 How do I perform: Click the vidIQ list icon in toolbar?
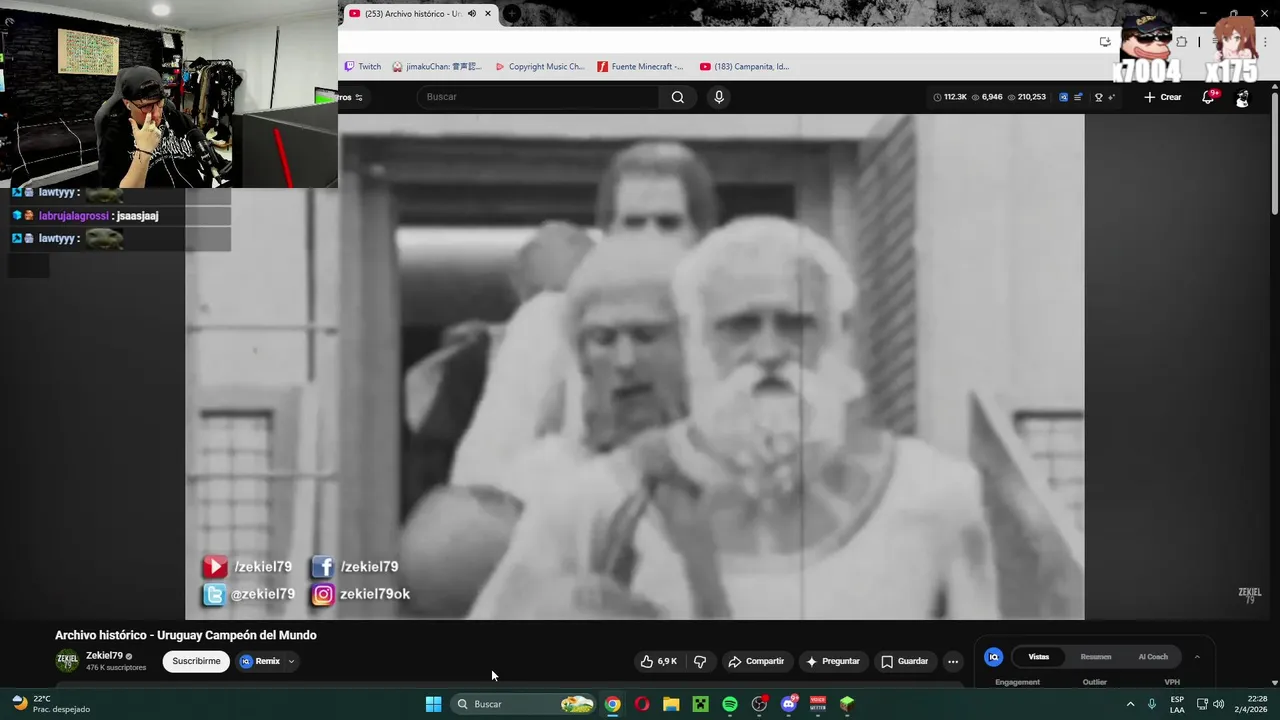tap(1078, 97)
